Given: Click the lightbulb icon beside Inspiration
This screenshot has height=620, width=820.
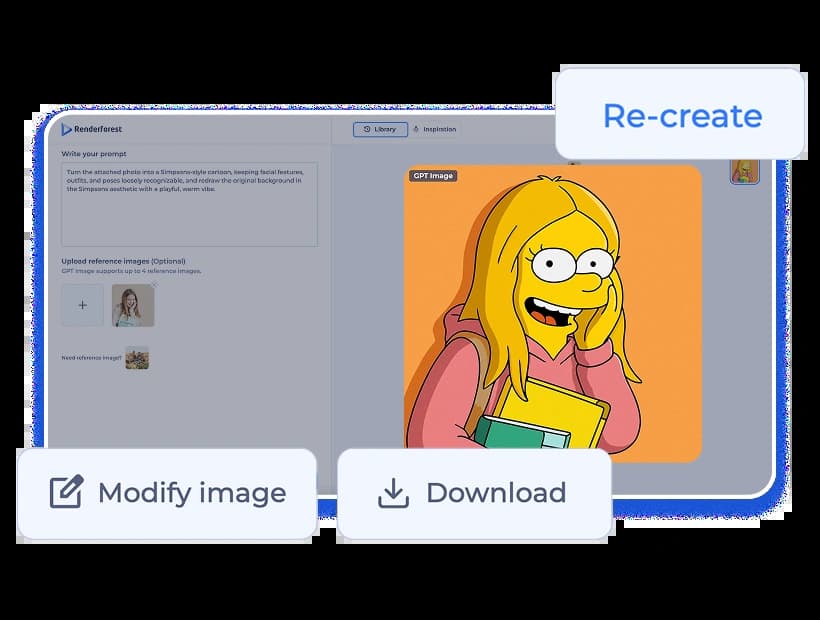Looking at the screenshot, I should 416,129.
